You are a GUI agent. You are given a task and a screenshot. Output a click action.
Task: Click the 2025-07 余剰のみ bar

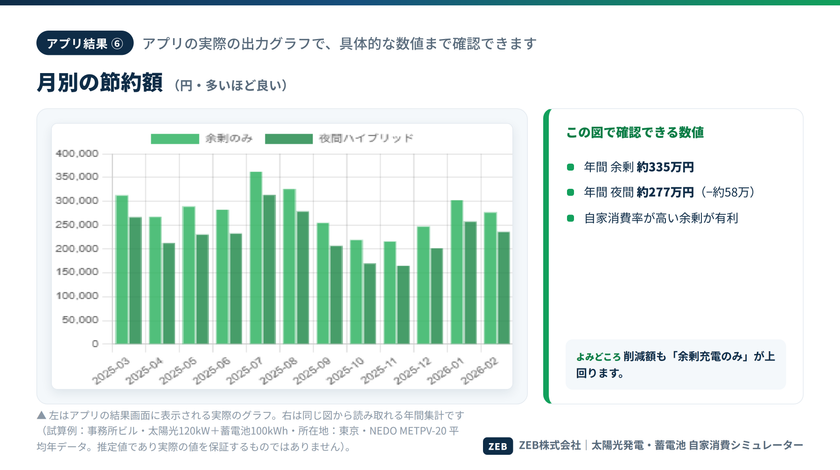(x=256, y=258)
